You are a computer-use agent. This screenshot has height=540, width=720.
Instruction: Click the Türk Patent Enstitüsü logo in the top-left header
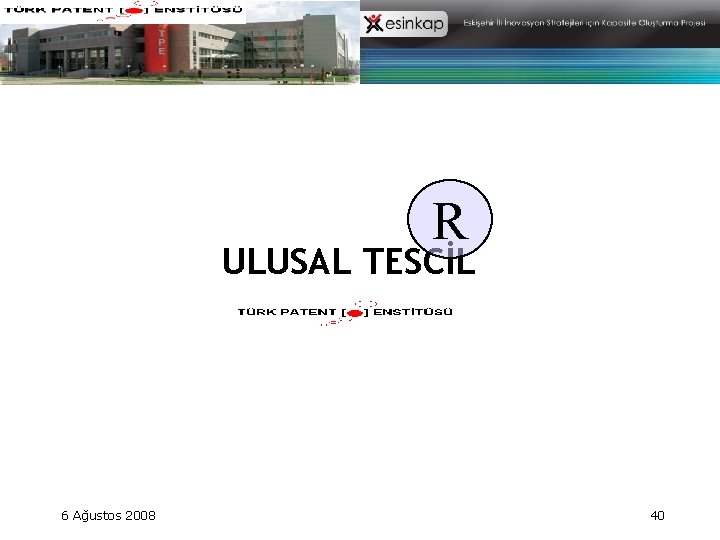click(123, 10)
